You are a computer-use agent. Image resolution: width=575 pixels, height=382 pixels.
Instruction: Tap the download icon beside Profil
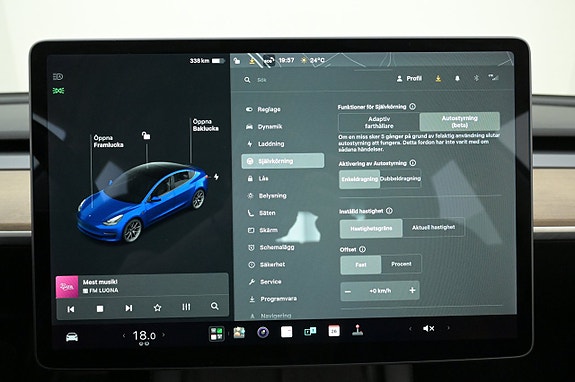[x=438, y=78]
